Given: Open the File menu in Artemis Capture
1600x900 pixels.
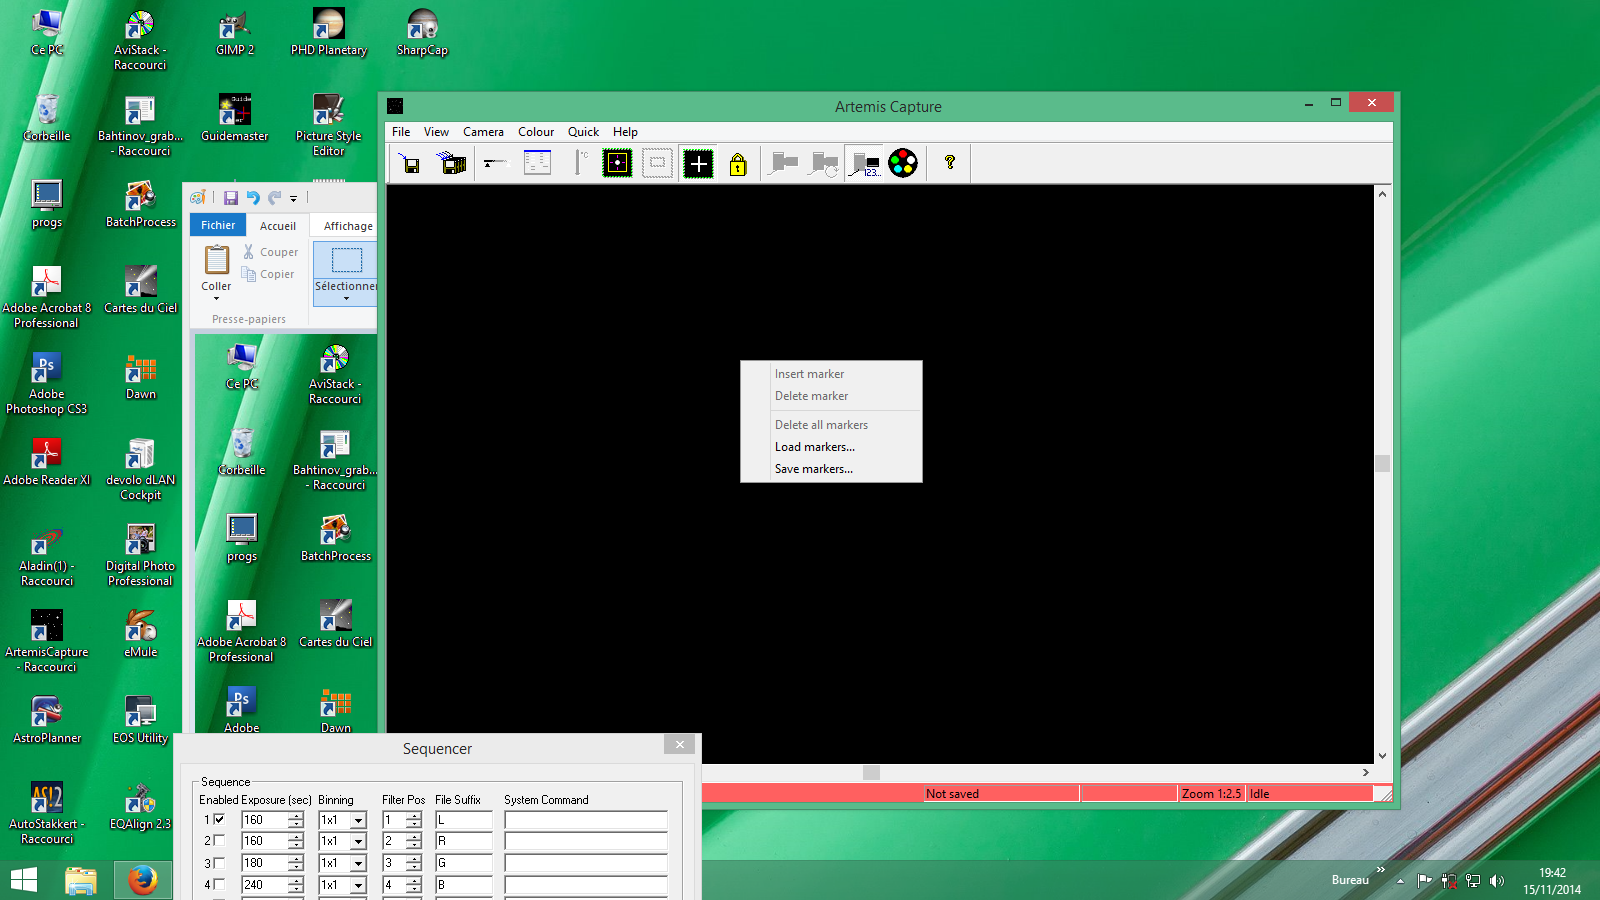Looking at the screenshot, I should [x=401, y=132].
